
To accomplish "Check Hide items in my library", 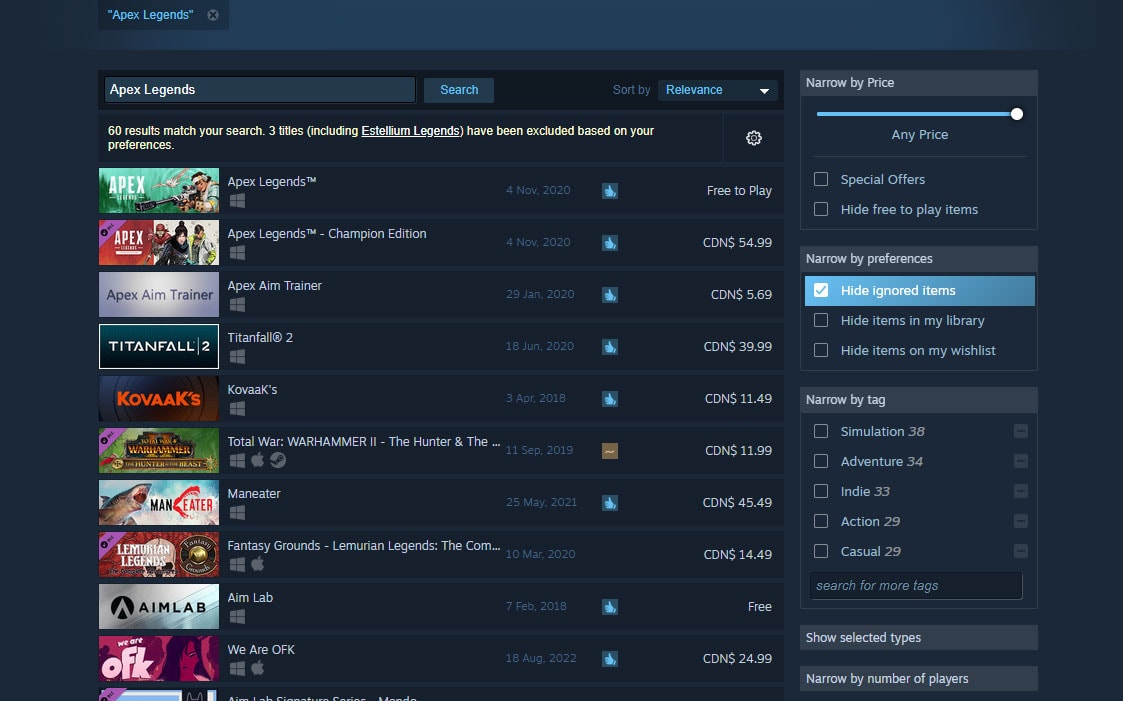I will pos(821,321).
